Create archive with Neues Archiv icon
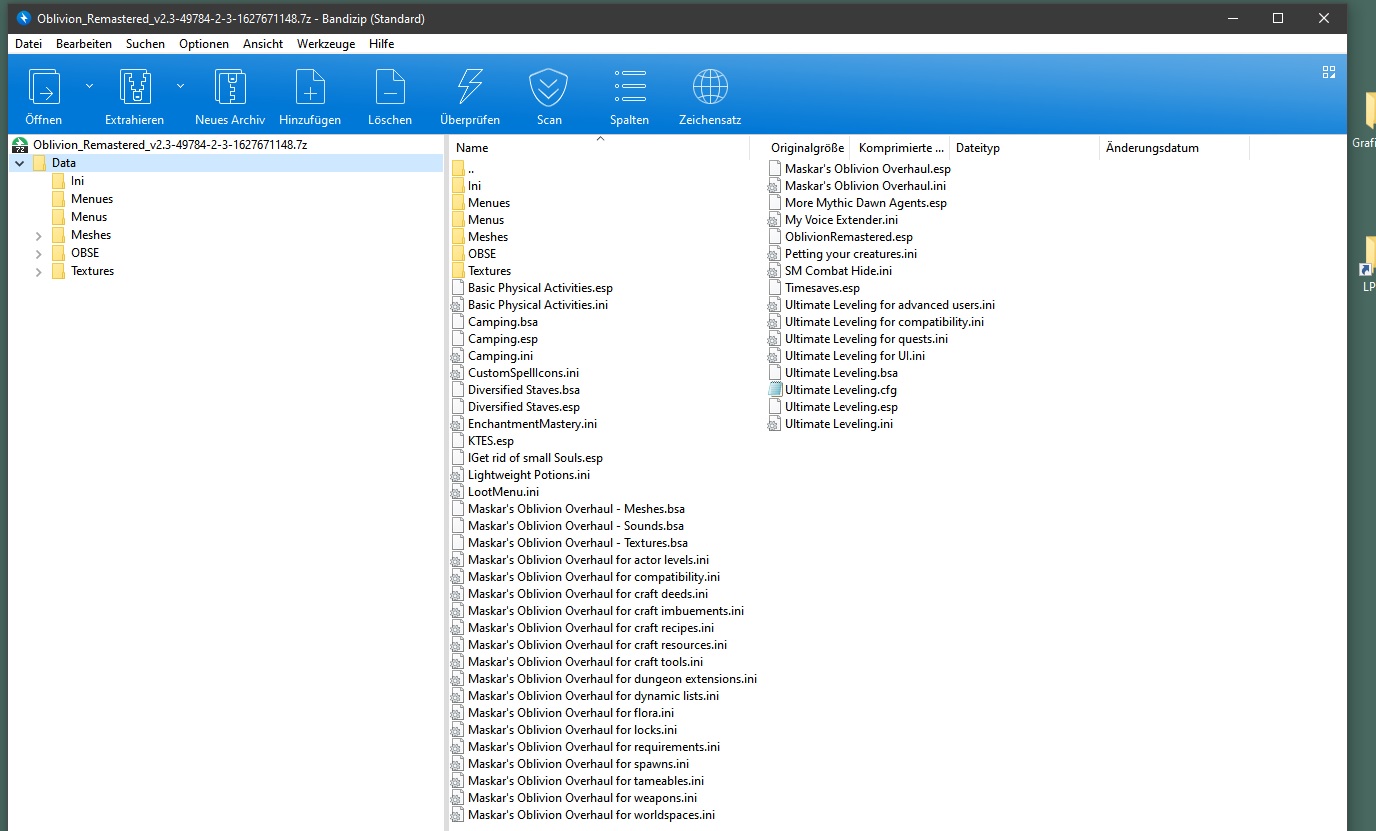The image size is (1376, 831). (230, 88)
